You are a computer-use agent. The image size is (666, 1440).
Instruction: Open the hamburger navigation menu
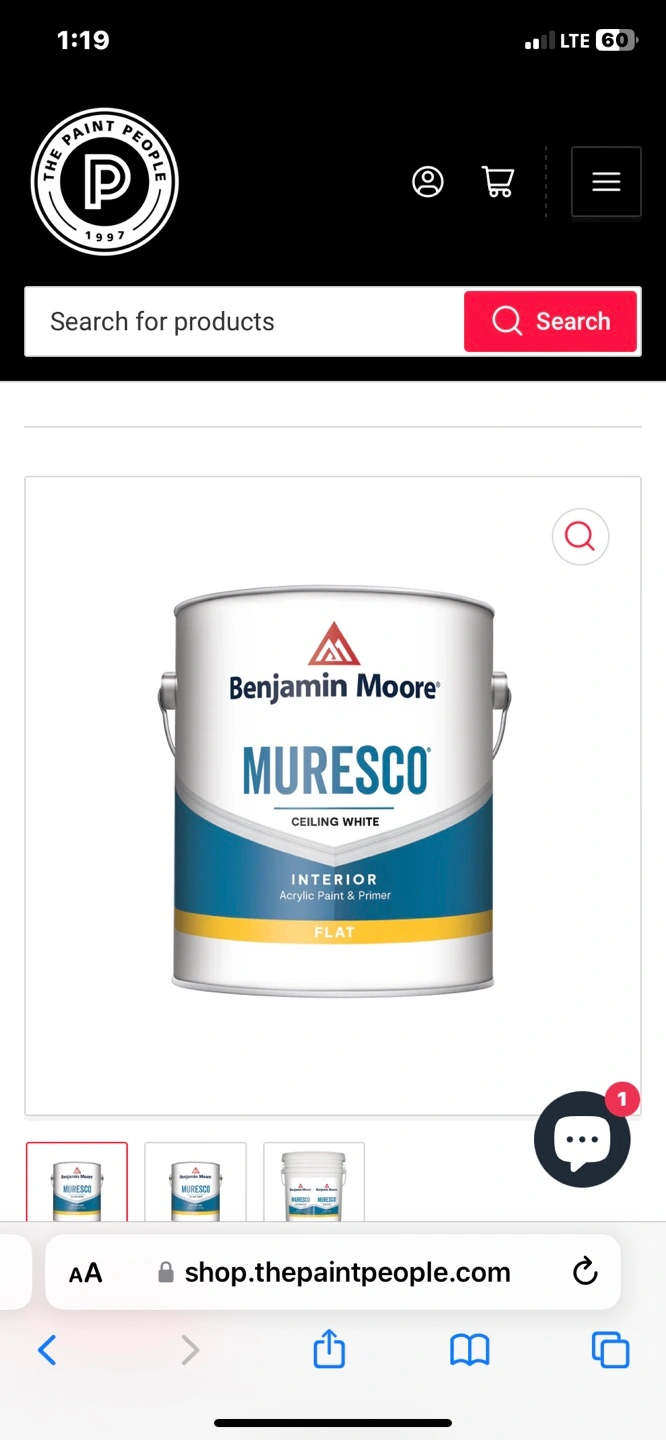[x=606, y=182]
